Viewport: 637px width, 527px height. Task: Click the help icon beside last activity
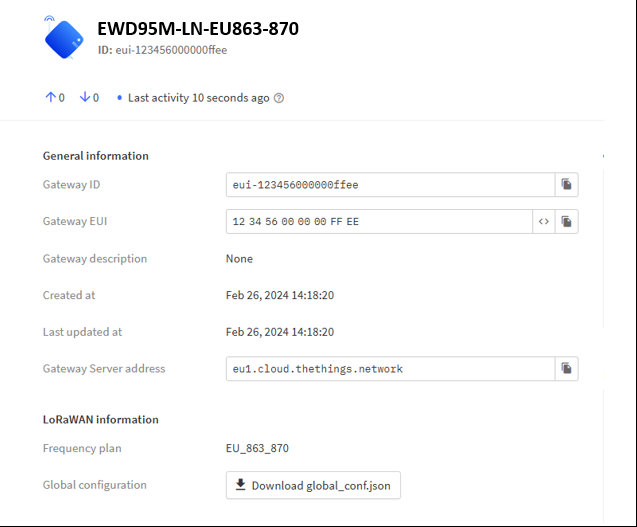(279, 98)
